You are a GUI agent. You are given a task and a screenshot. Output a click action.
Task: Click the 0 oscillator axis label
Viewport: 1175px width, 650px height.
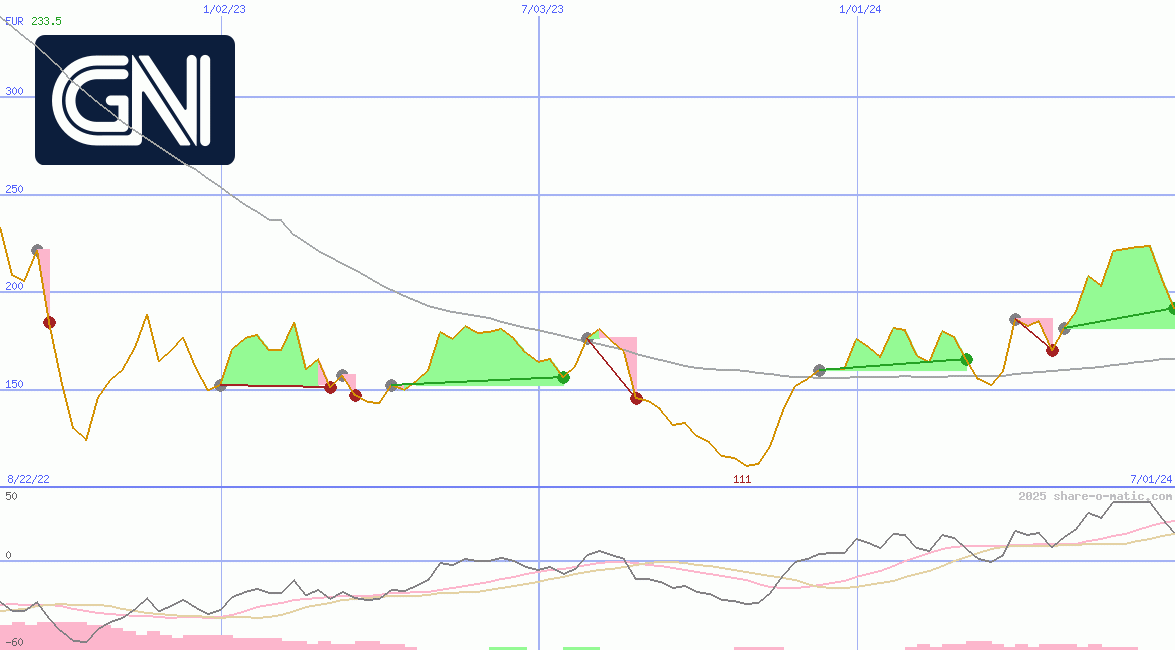[8, 555]
